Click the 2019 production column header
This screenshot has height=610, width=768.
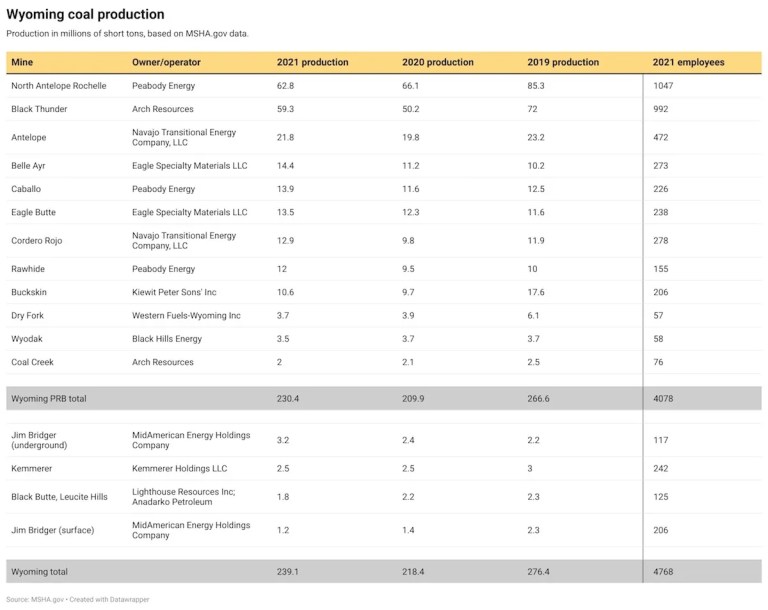[563, 62]
